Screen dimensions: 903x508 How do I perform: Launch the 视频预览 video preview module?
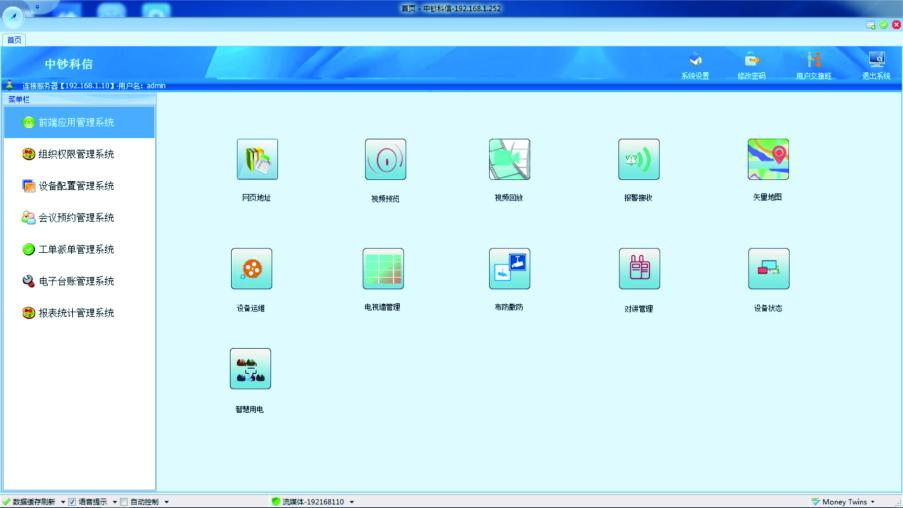pyautogui.click(x=385, y=160)
